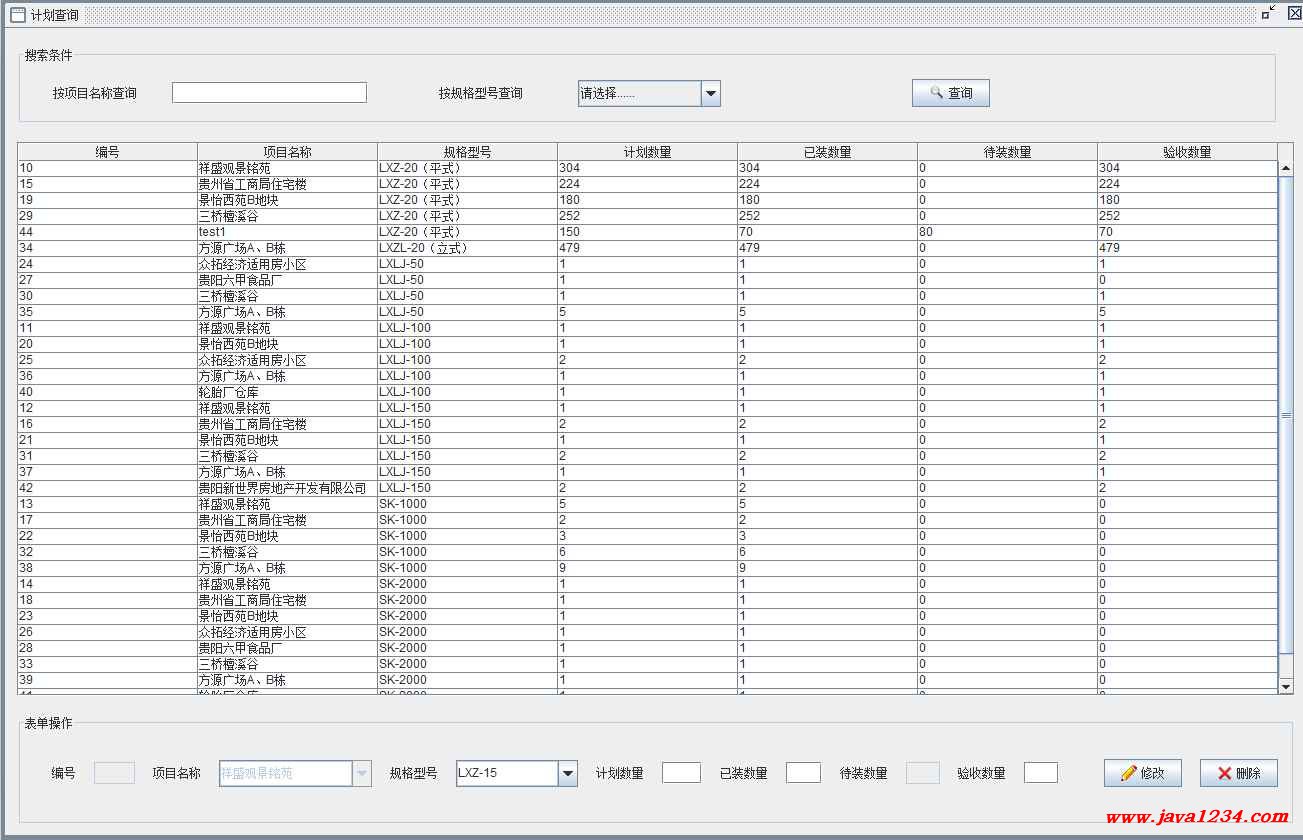Select row 34 planned quantity 479

tap(648, 248)
